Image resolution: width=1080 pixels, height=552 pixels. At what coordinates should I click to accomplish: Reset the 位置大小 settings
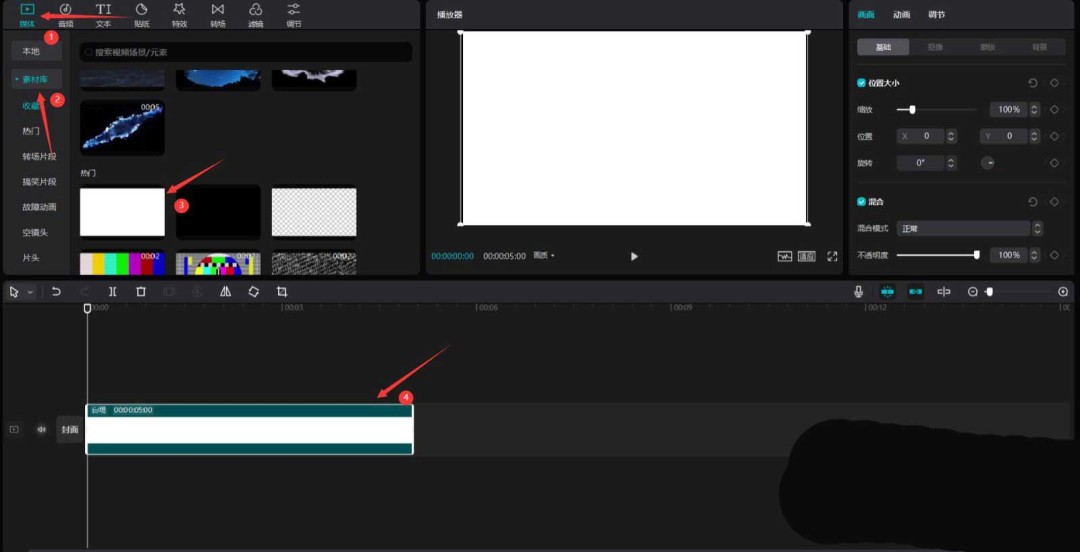(x=1032, y=83)
